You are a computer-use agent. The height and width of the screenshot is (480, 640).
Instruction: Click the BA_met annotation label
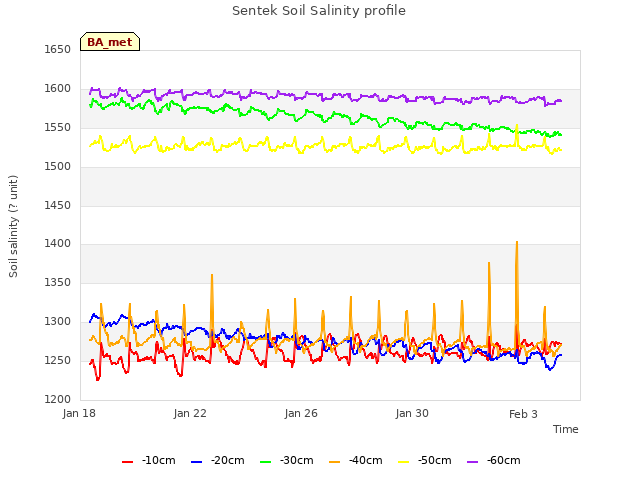click(x=110, y=42)
